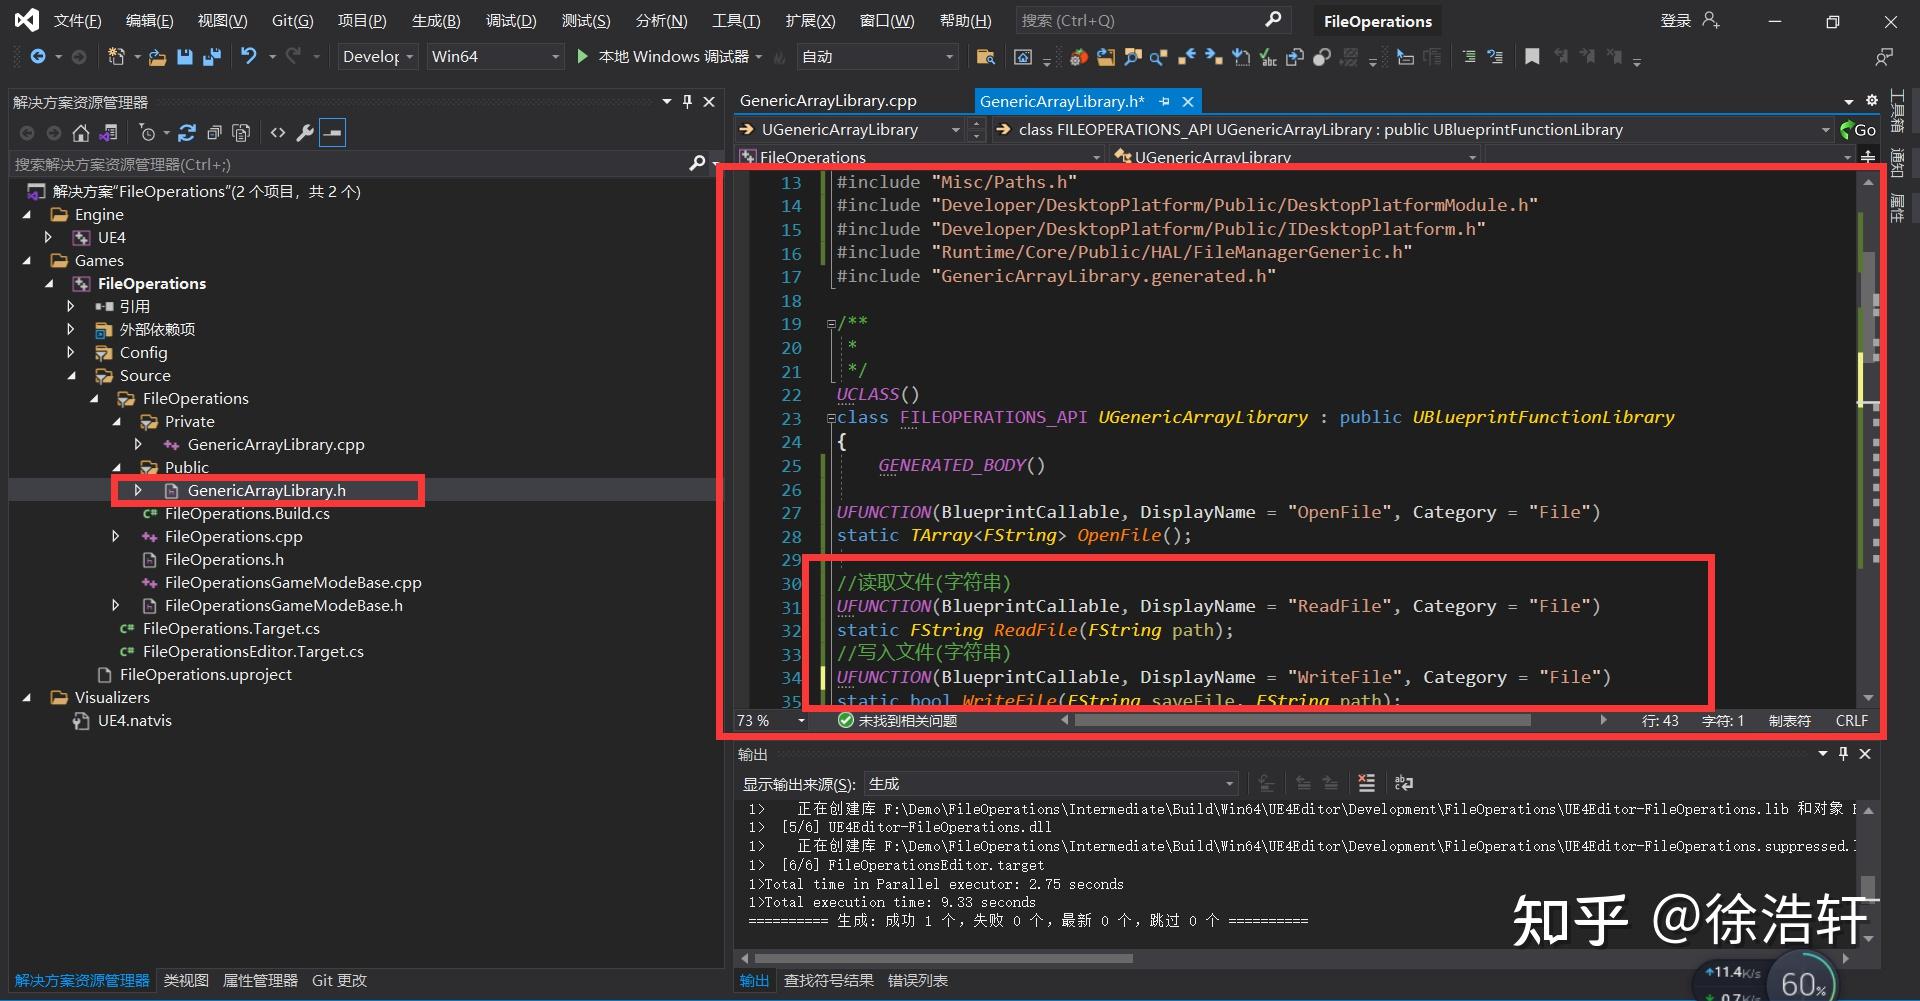
Task: Select the Save All files icon
Action: (211, 56)
